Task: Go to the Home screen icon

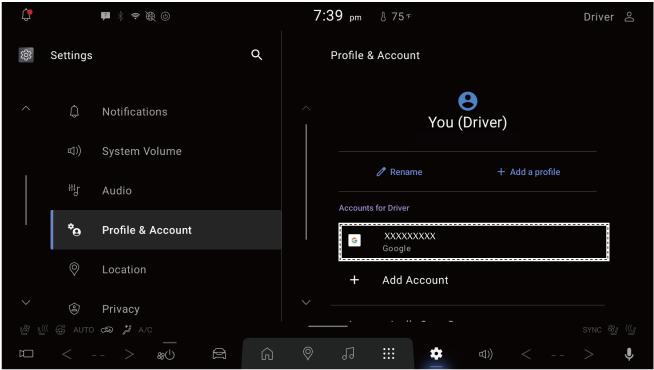Action: (x=267, y=354)
